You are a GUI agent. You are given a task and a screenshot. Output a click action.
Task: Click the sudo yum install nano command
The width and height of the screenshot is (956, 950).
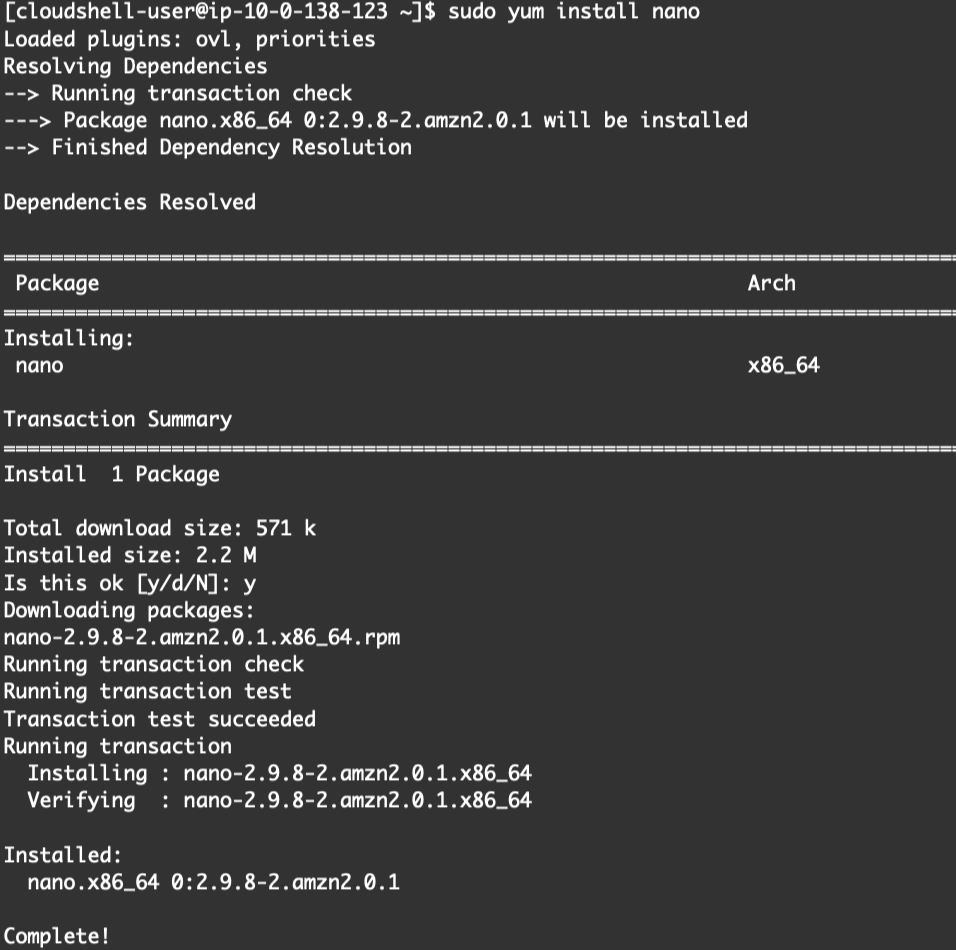[x=574, y=12]
